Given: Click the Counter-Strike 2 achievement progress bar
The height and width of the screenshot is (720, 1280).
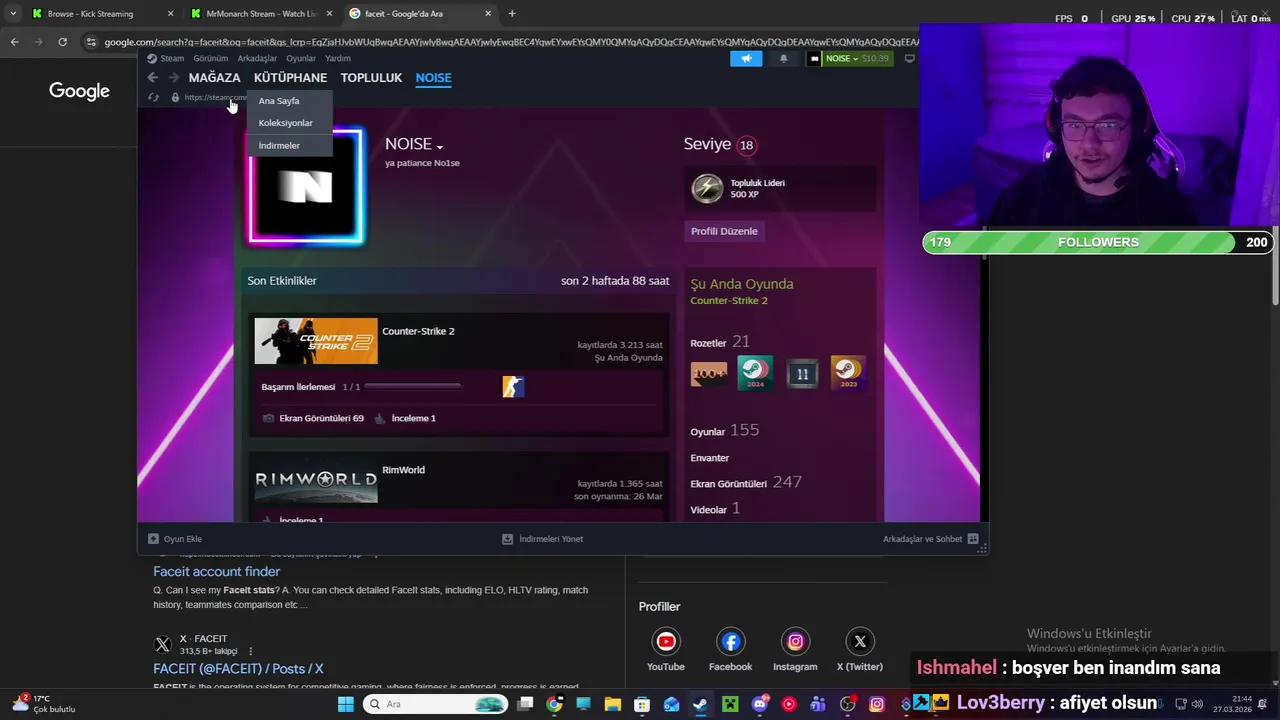Looking at the screenshot, I should [412, 386].
